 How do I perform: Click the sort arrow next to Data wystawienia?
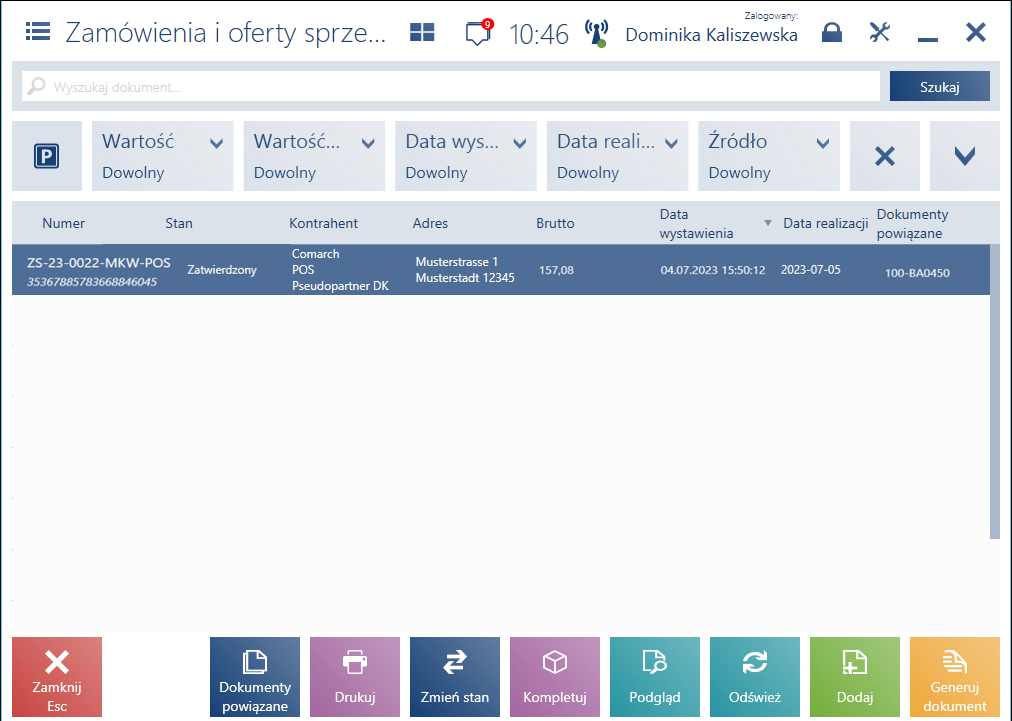(x=767, y=223)
